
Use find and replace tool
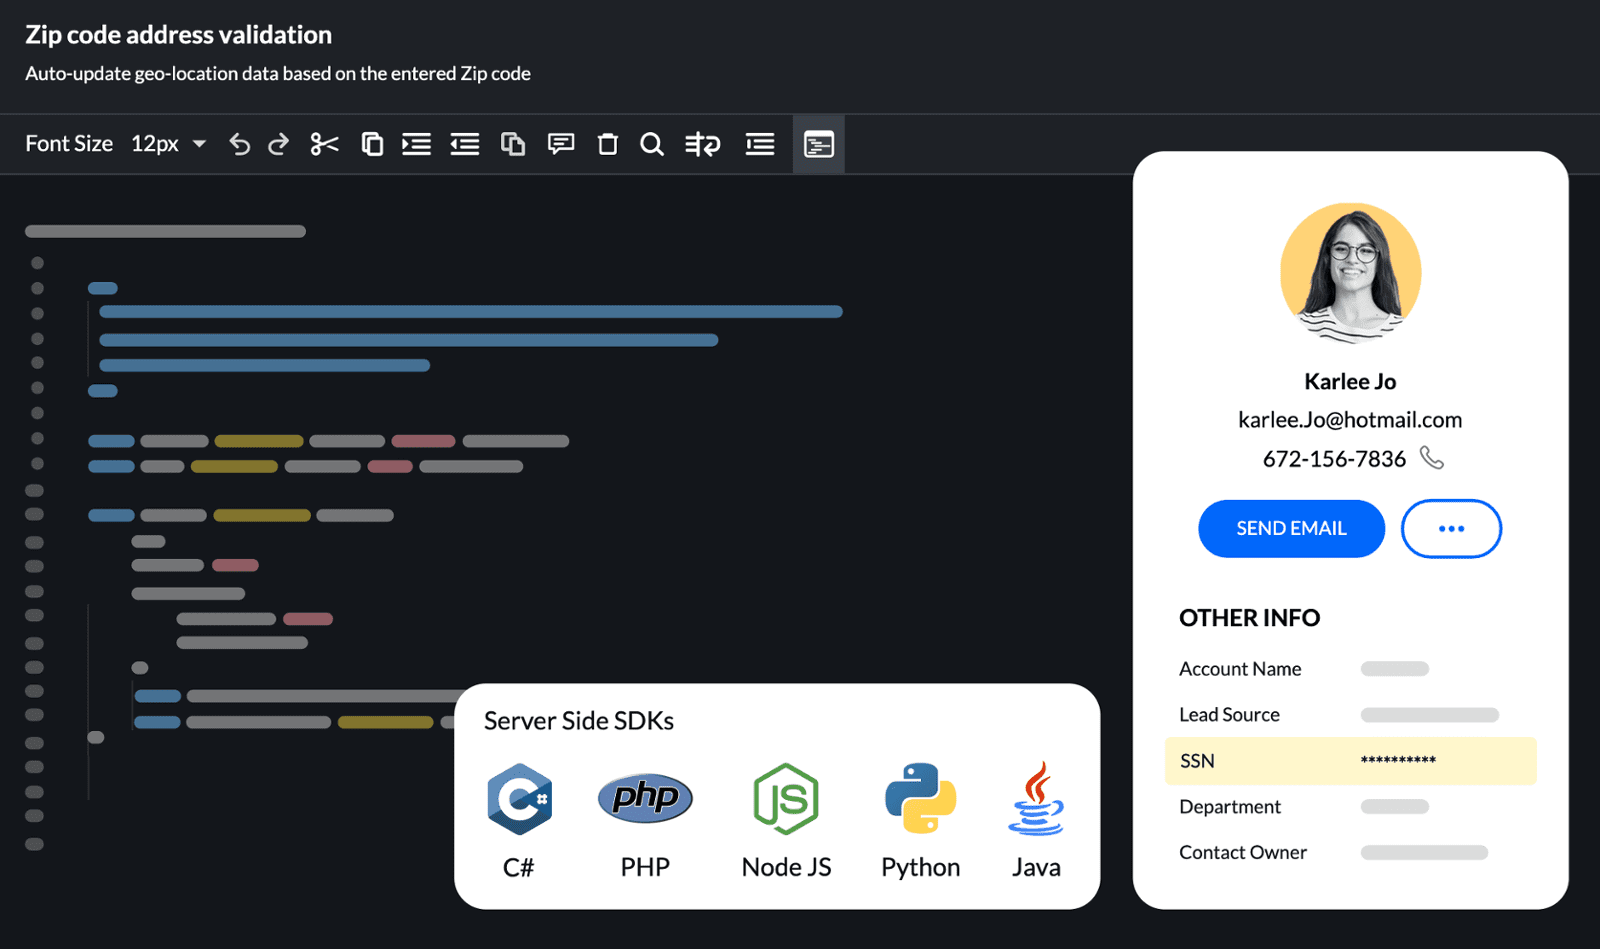[704, 144]
